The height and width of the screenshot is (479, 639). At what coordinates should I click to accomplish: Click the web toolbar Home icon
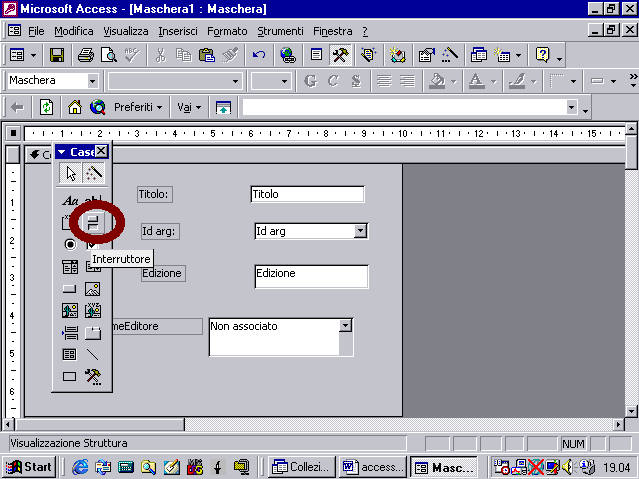[75, 108]
